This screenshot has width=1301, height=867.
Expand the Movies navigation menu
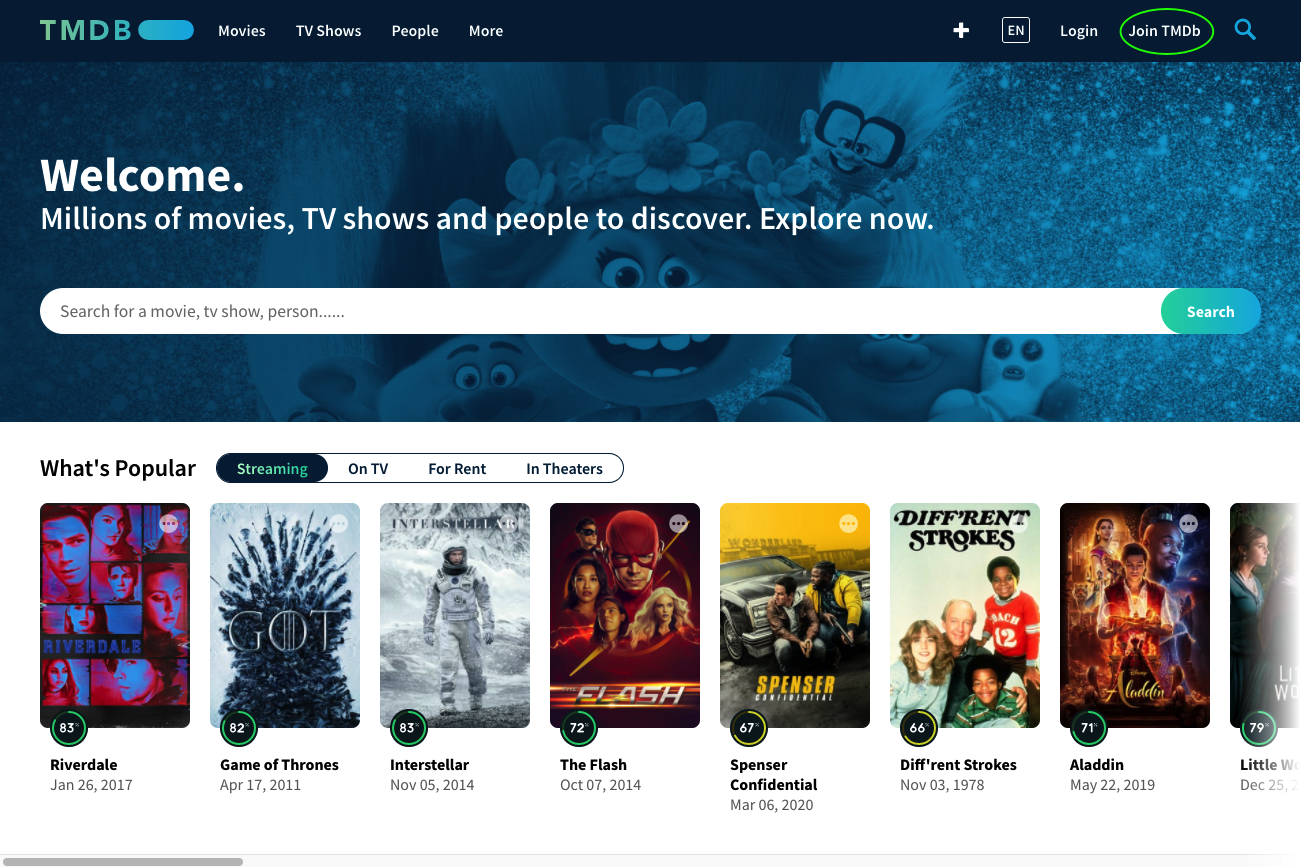point(242,31)
